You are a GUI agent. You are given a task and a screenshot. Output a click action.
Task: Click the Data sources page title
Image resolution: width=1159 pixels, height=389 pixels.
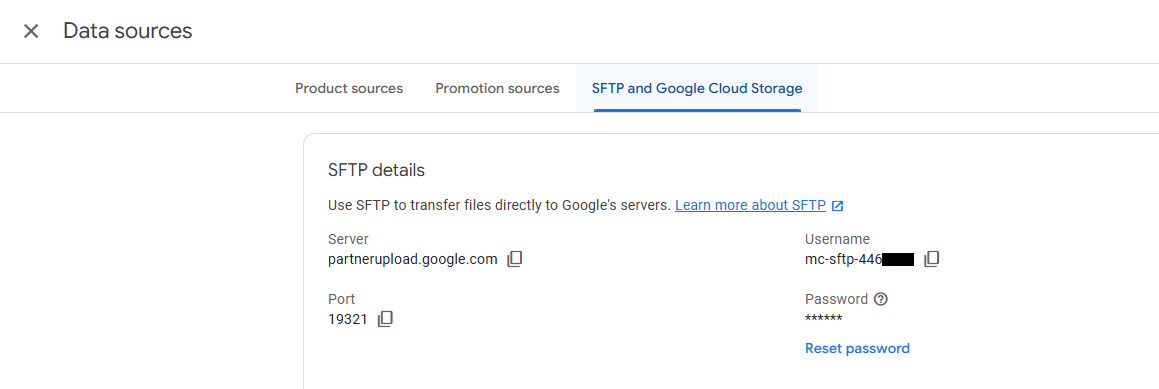coord(128,31)
